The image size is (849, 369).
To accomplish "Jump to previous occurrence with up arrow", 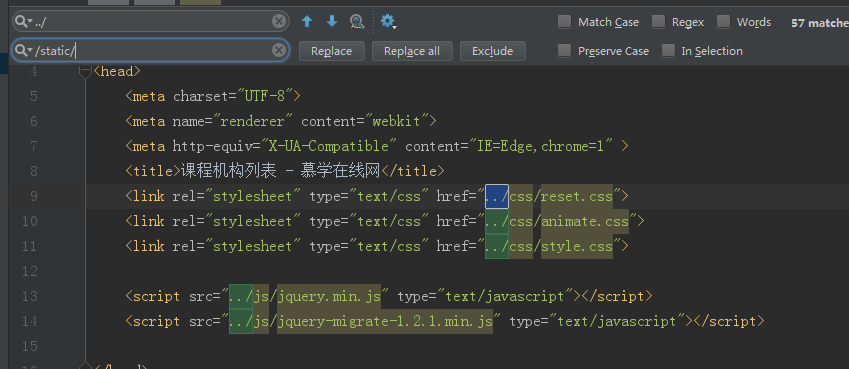I will click(307, 22).
